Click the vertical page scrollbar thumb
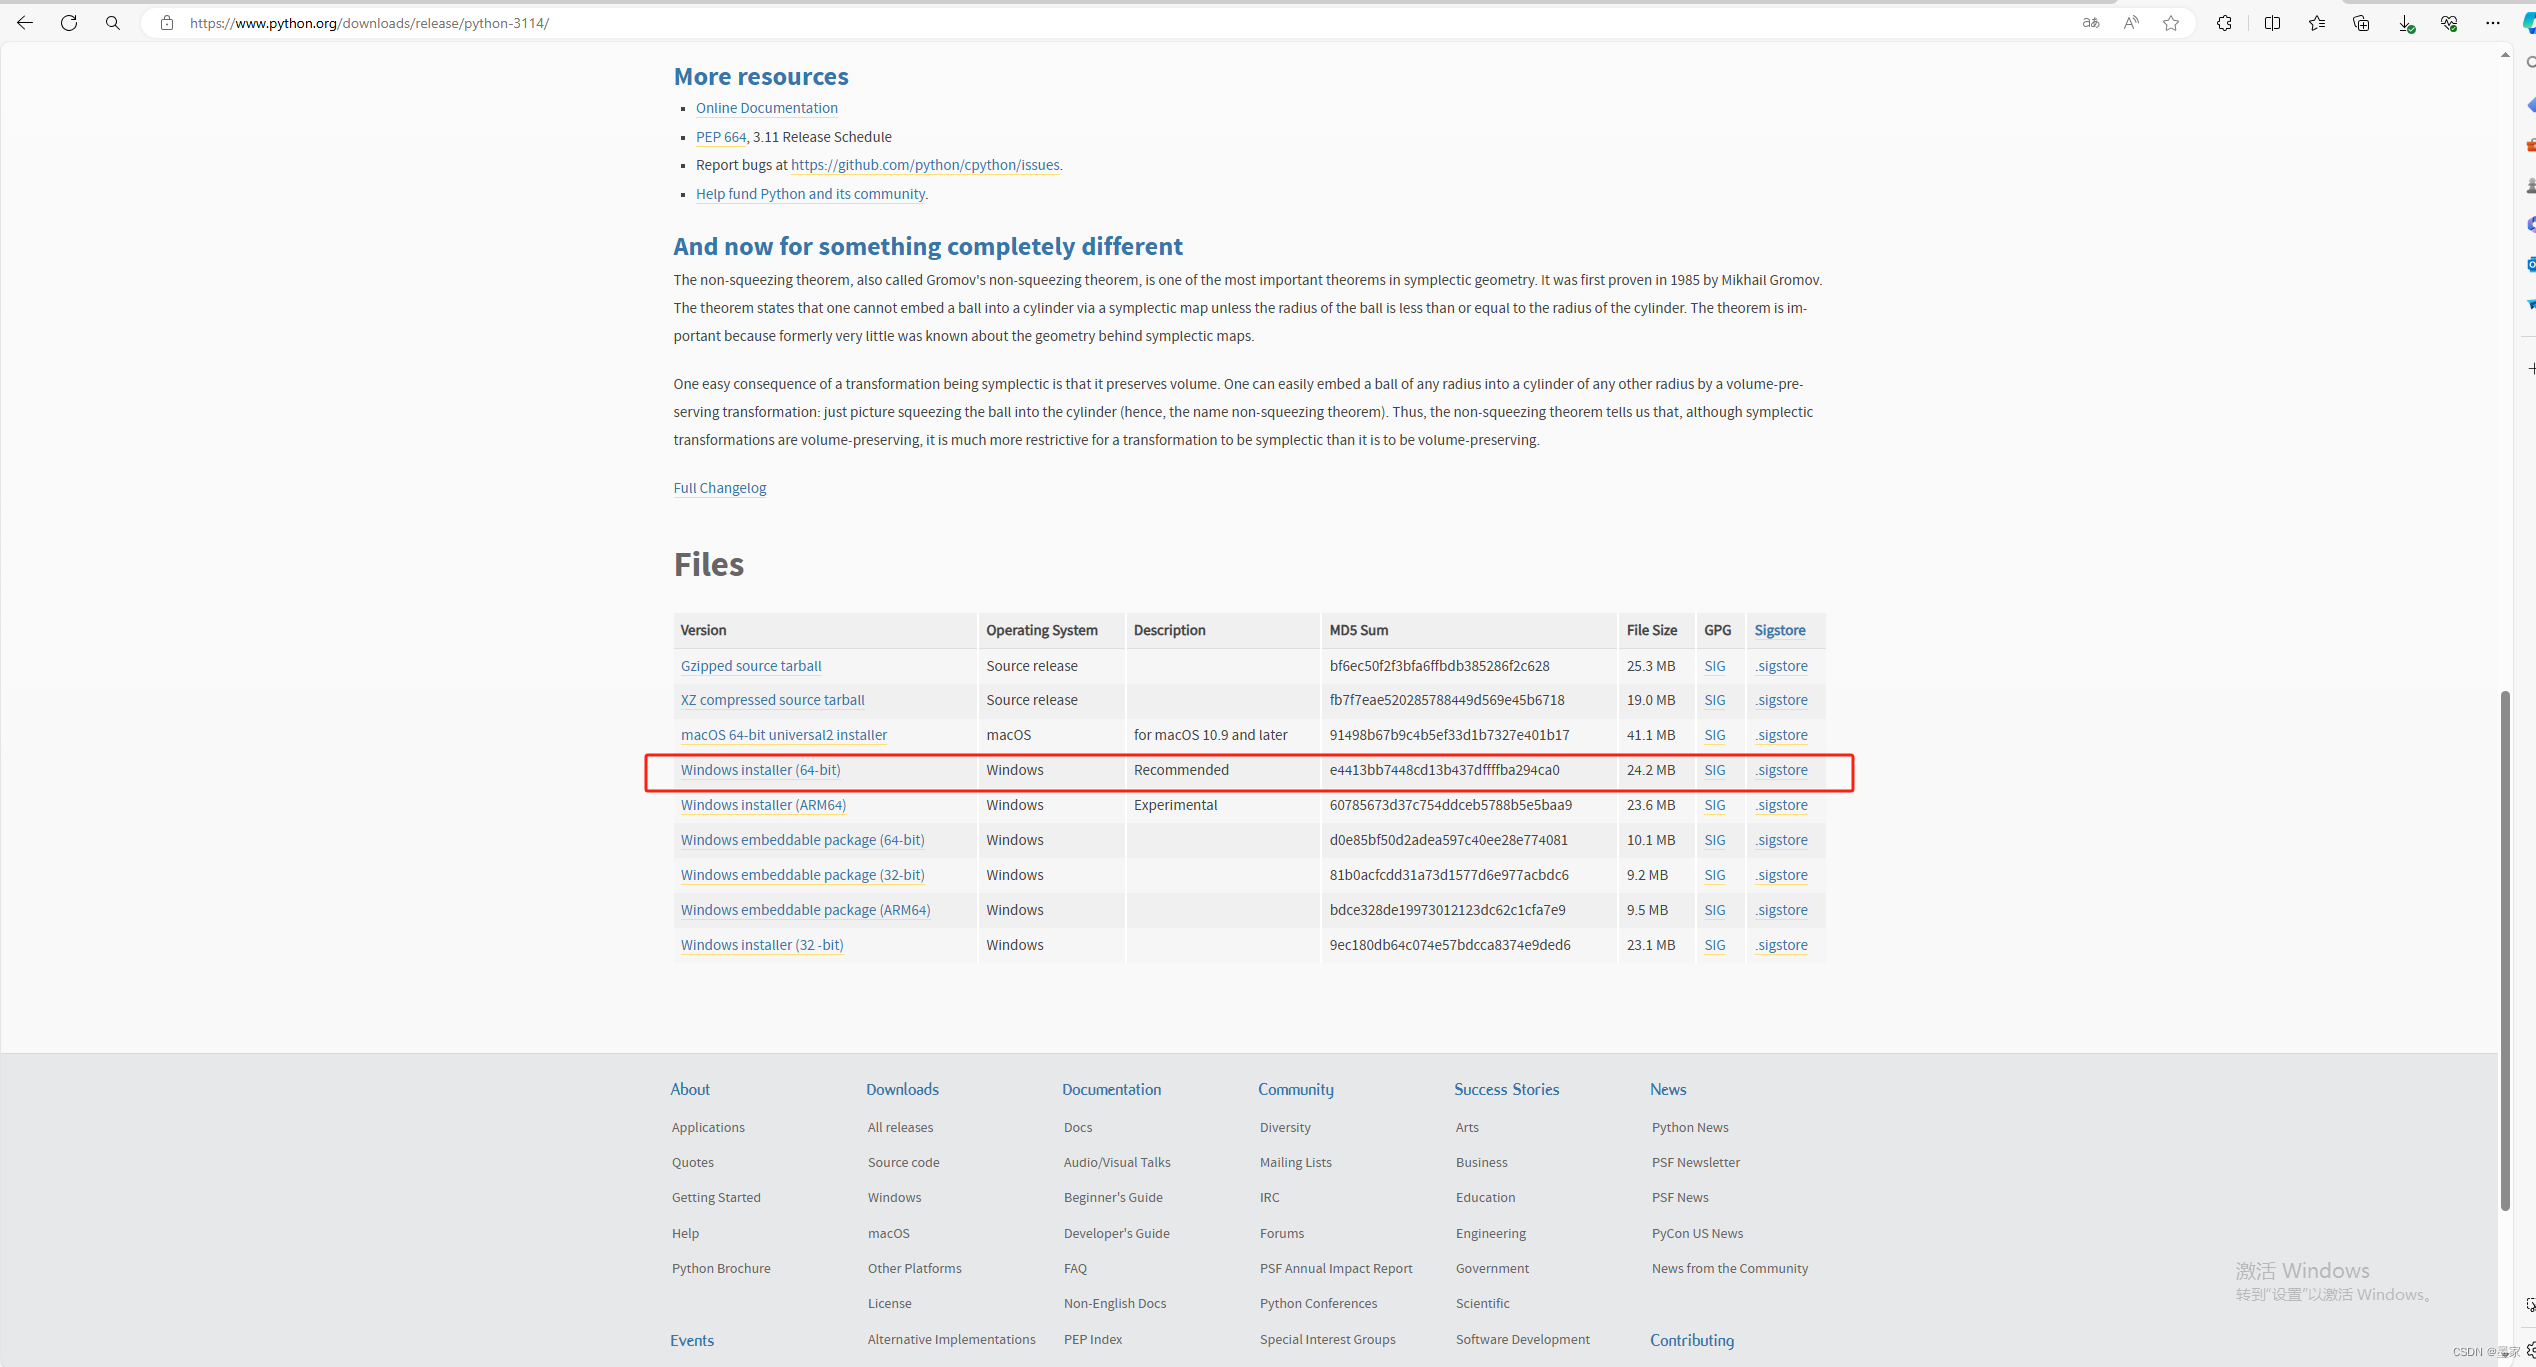The width and height of the screenshot is (2536, 1367). coord(2505,950)
